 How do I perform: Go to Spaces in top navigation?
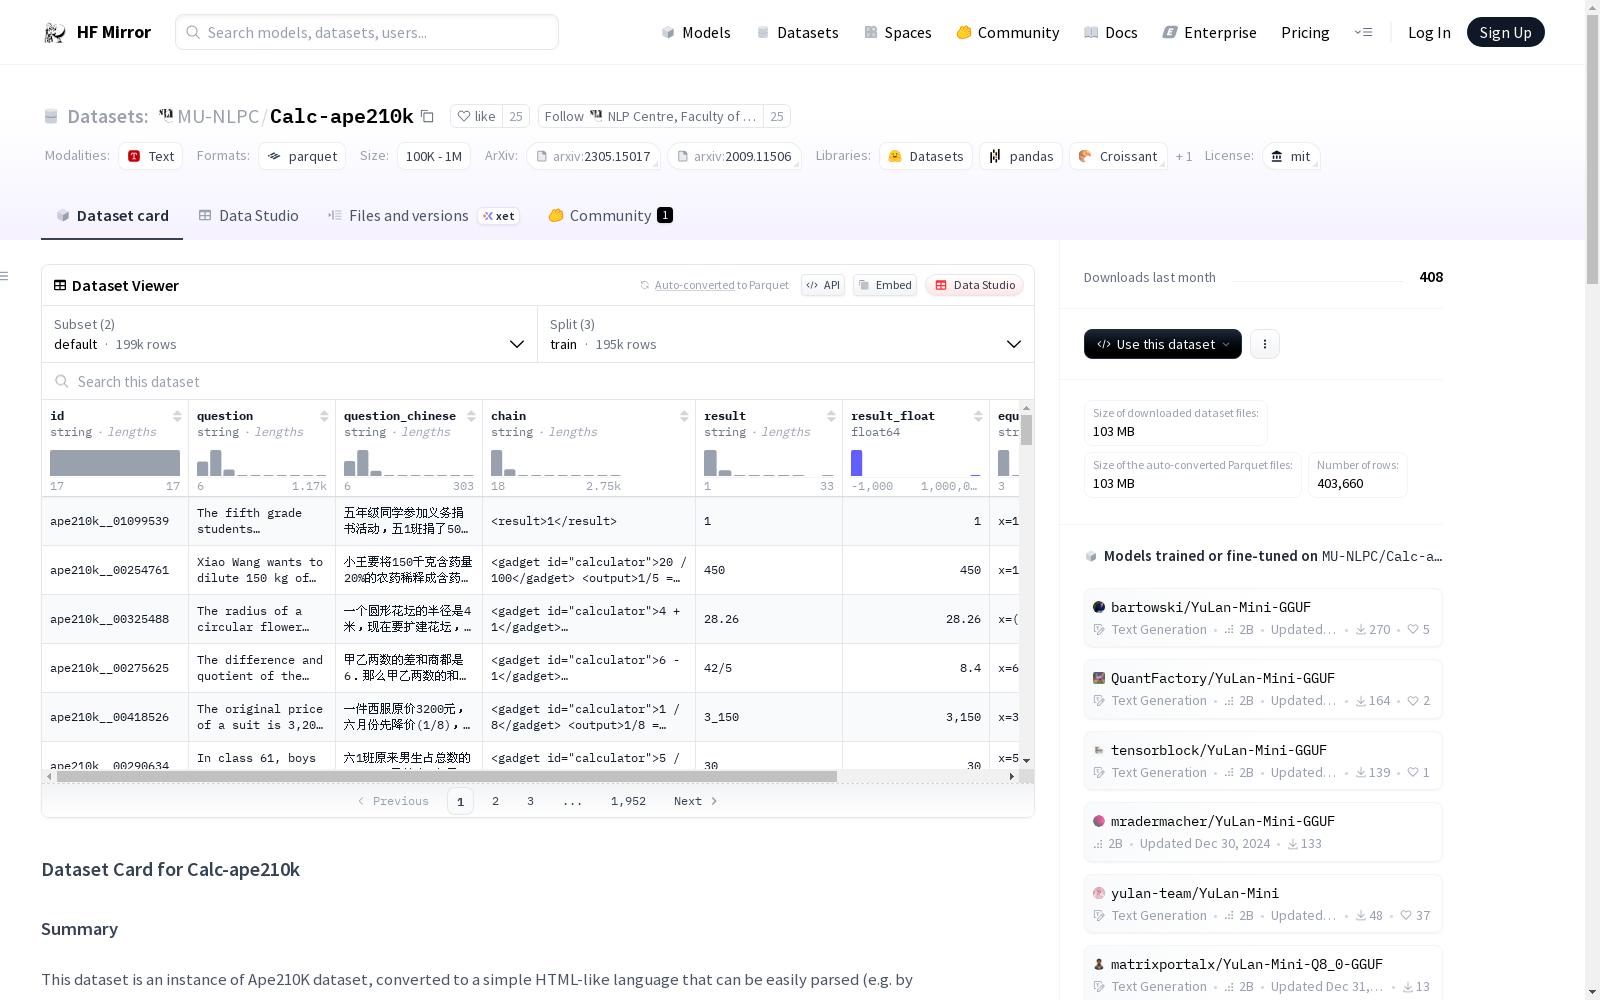898,33
